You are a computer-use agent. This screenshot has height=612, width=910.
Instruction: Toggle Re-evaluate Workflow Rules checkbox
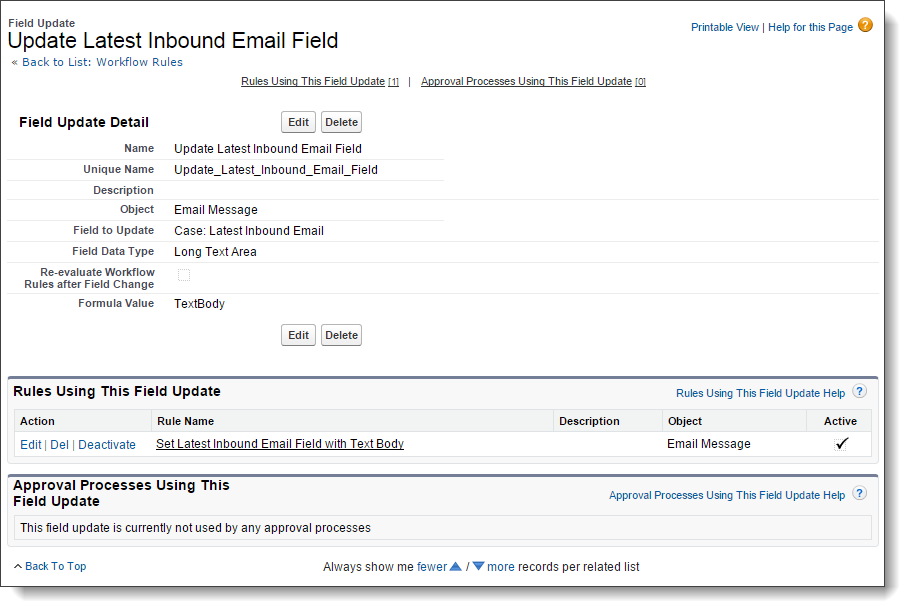pyautogui.click(x=184, y=275)
